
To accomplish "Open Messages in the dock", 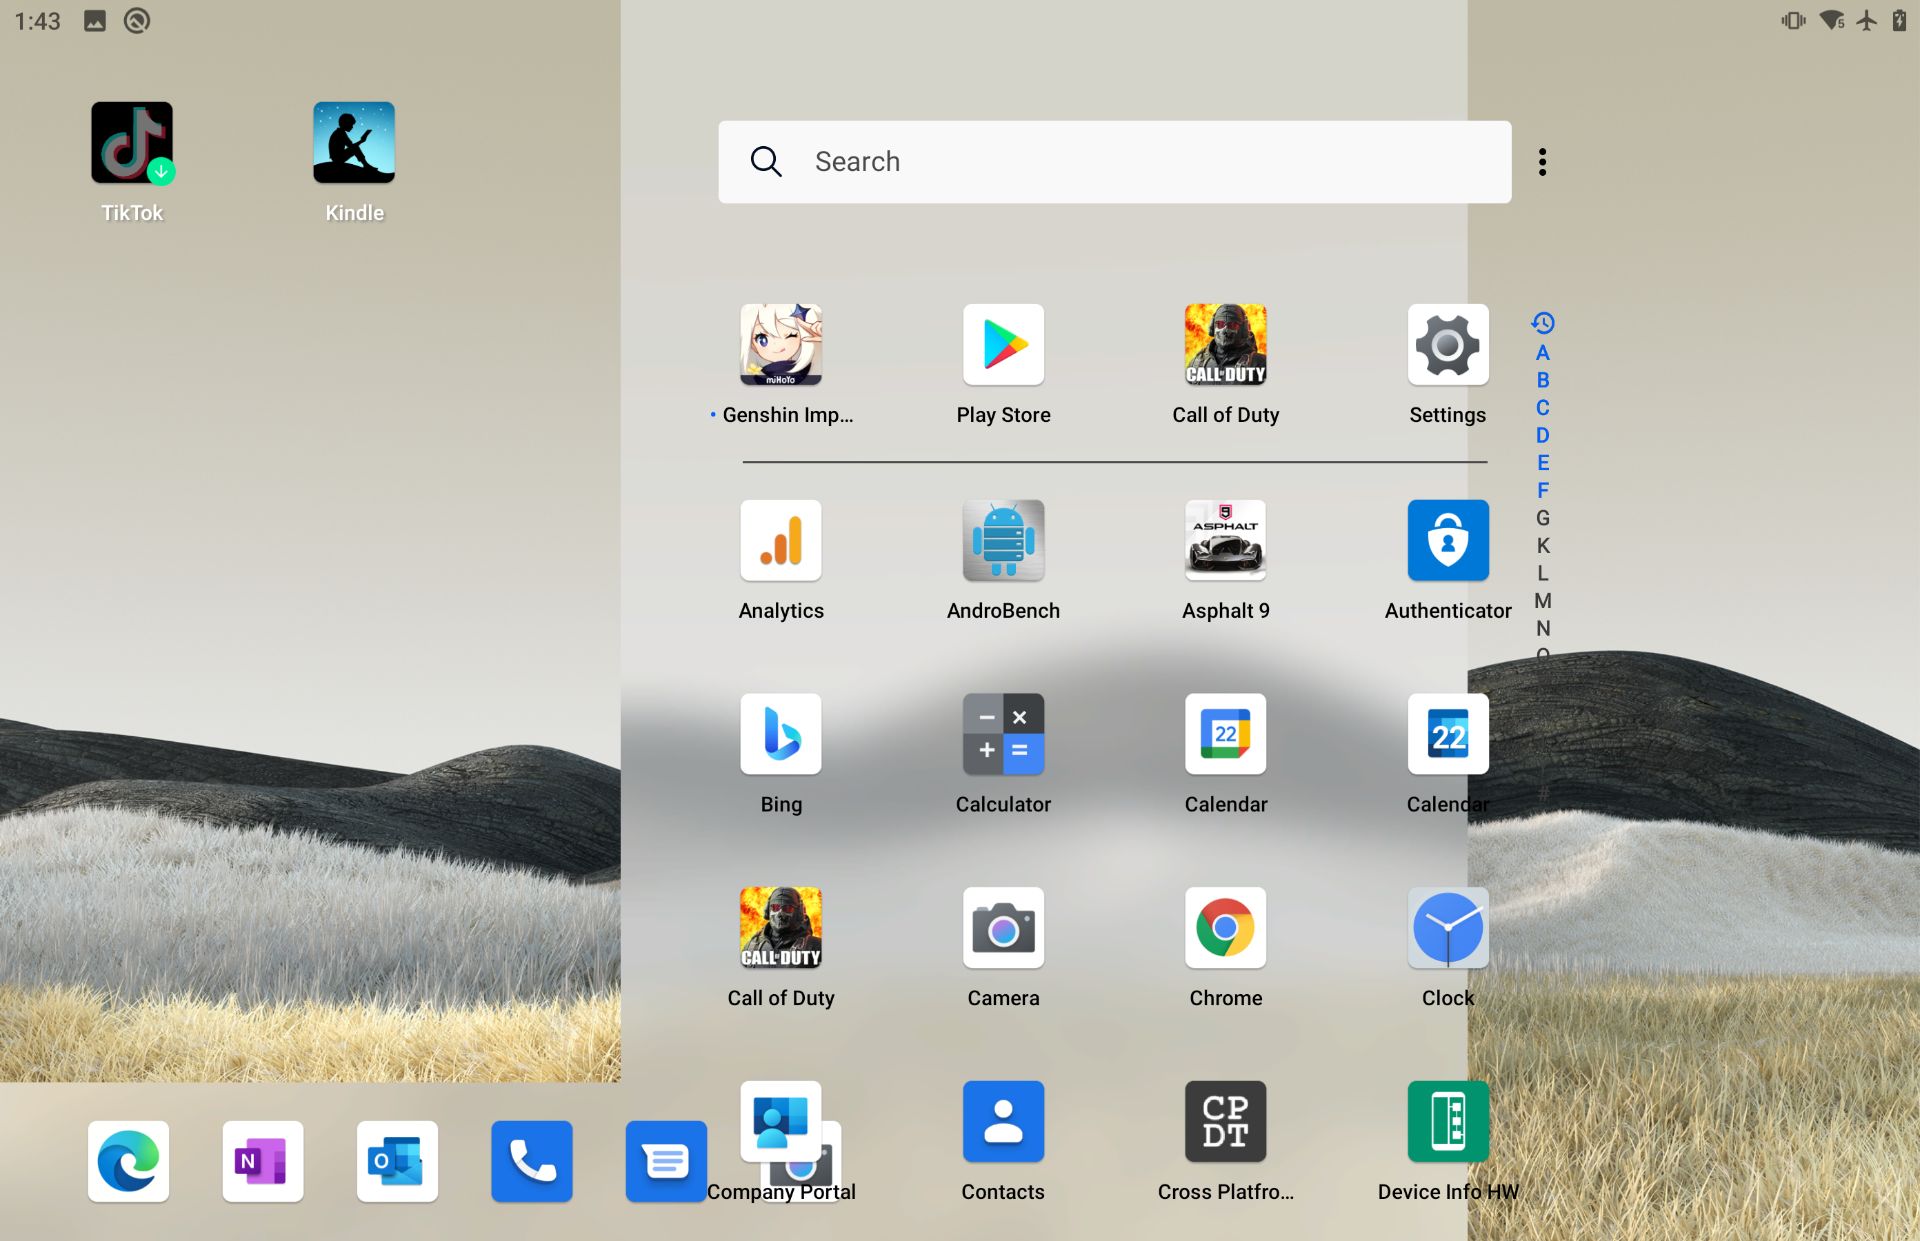I will (666, 1162).
